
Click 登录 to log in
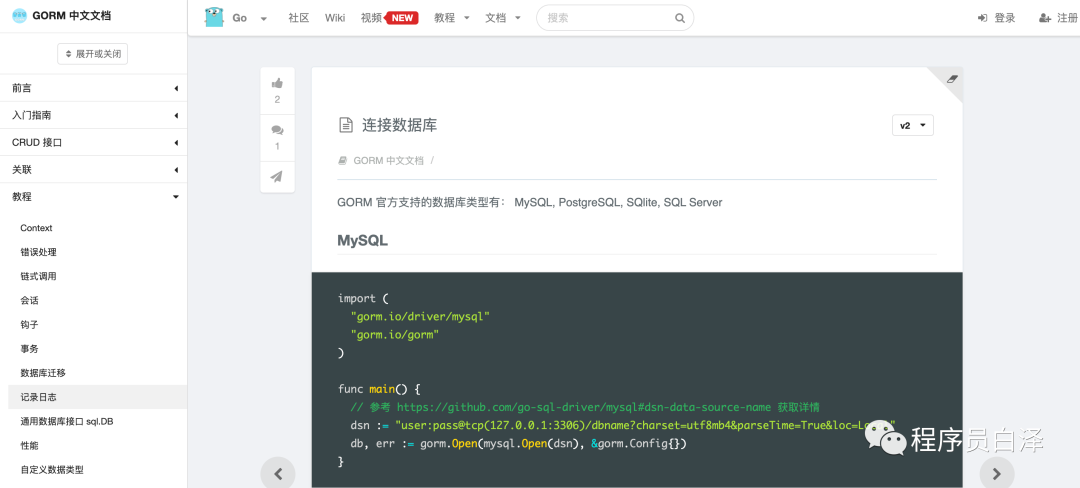[997, 18]
